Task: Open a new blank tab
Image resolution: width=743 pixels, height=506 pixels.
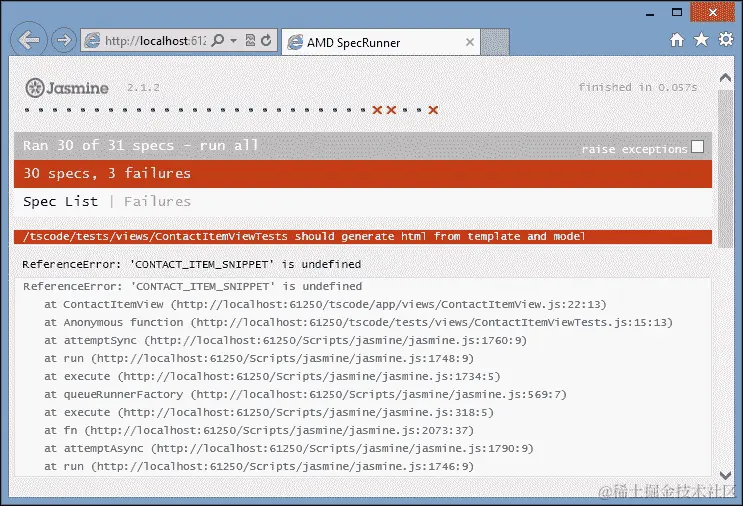Action: coord(495,42)
